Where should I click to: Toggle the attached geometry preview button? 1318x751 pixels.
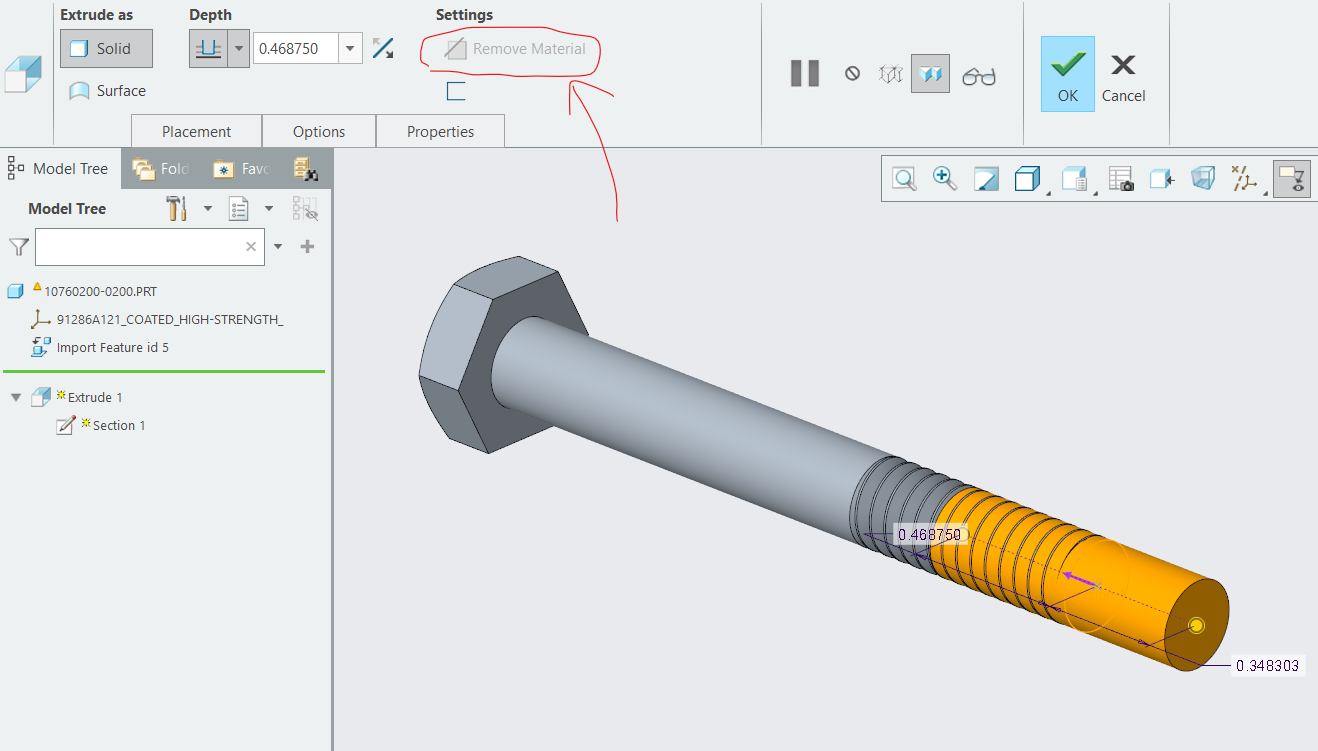pos(930,74)
